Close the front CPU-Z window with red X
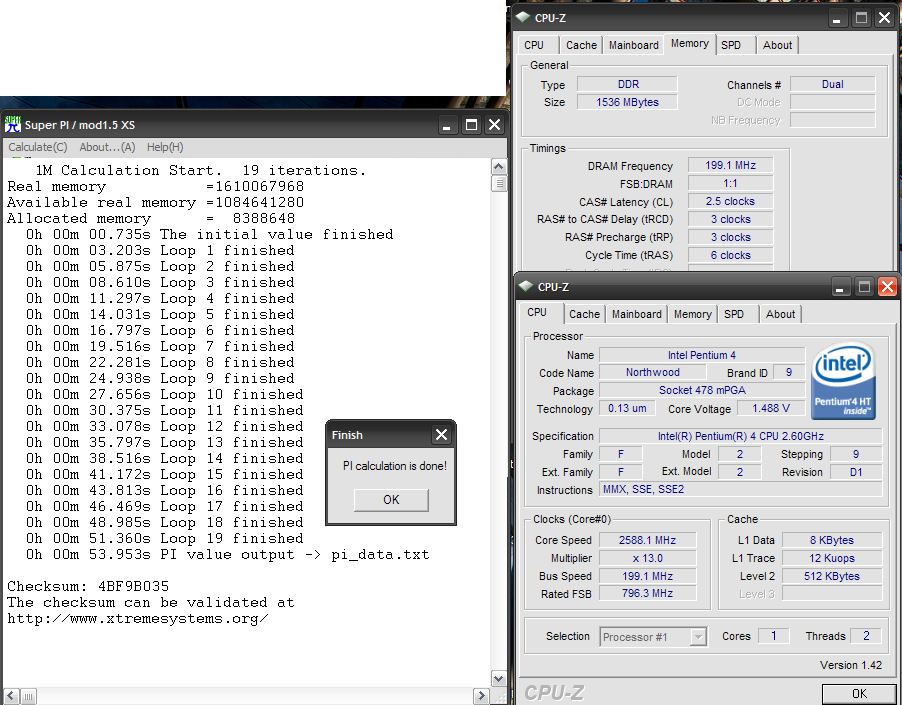902x705 pixels. click(x=887, y=286)
